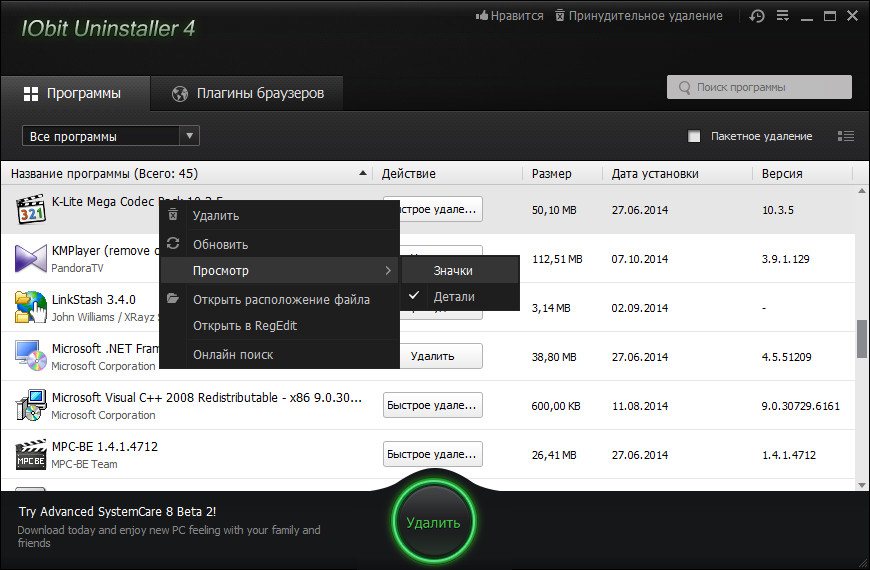Viewport: 870px width, 570px height.
Task: Click the Поиск программы search field
Action: [x=759, y=87]
